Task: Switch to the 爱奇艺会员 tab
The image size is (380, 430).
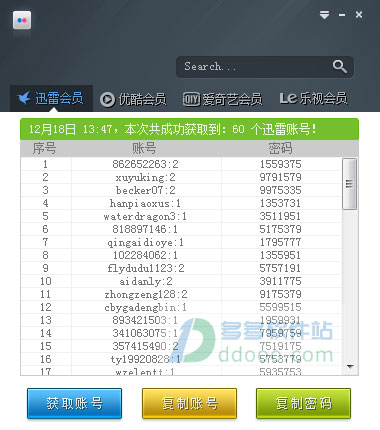Action: [x=222, y=99]
